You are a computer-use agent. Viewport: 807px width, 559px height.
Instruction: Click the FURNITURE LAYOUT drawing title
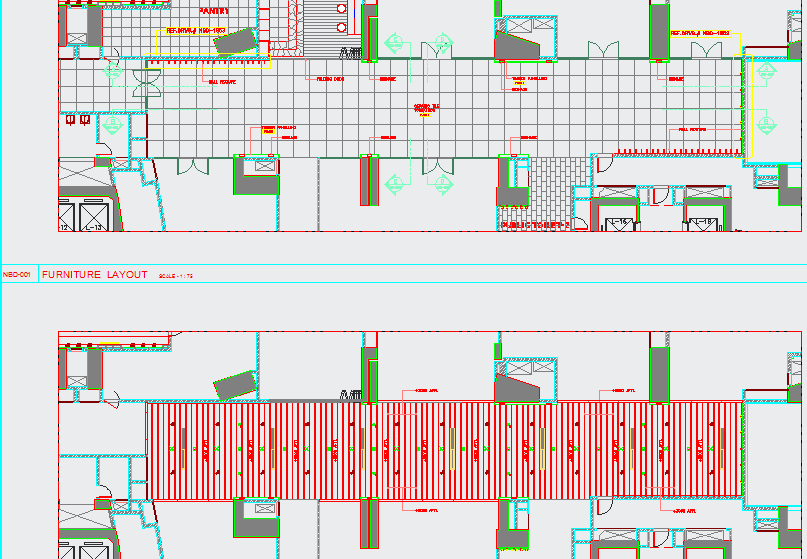(95, 274)
